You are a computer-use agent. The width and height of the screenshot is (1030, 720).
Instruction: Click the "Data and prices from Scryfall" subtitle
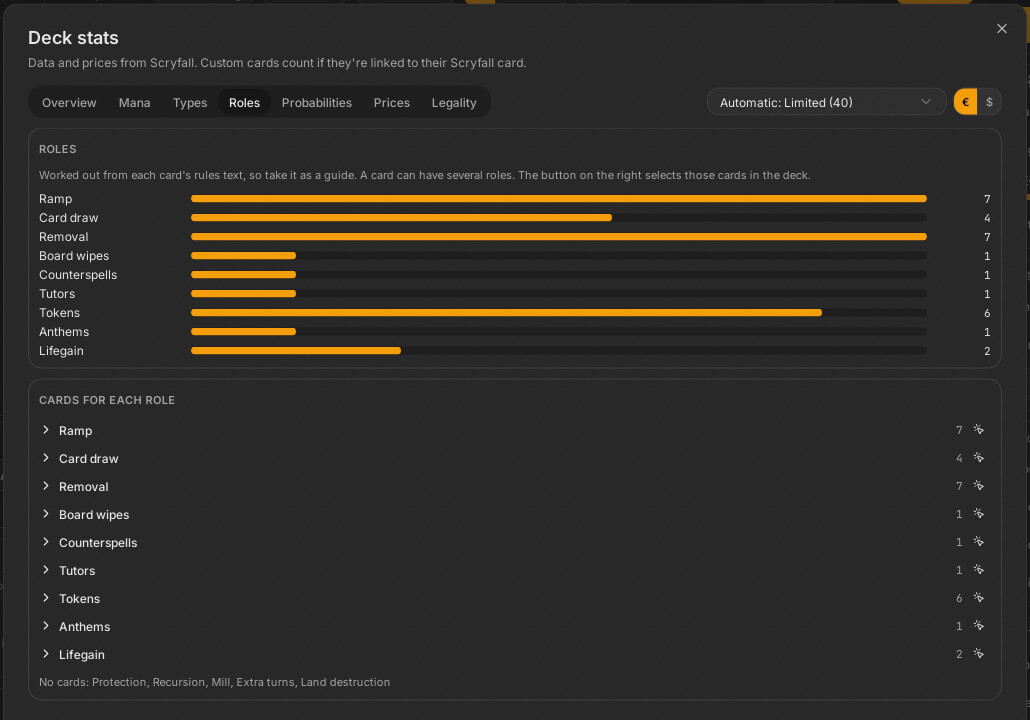pyautogui.click(x=277, y=63)
